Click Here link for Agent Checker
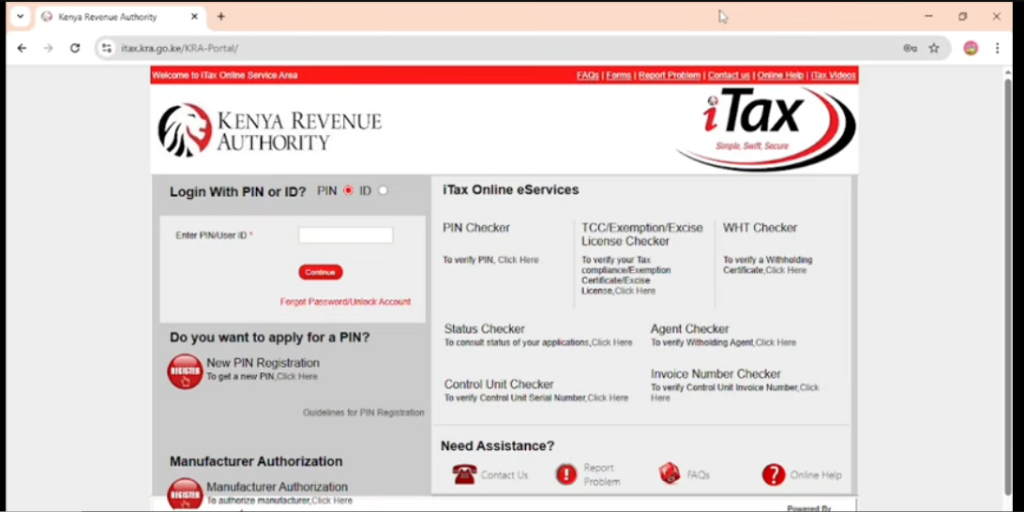Viewport: 1024px width, 512px height. [x=776, y=343]
